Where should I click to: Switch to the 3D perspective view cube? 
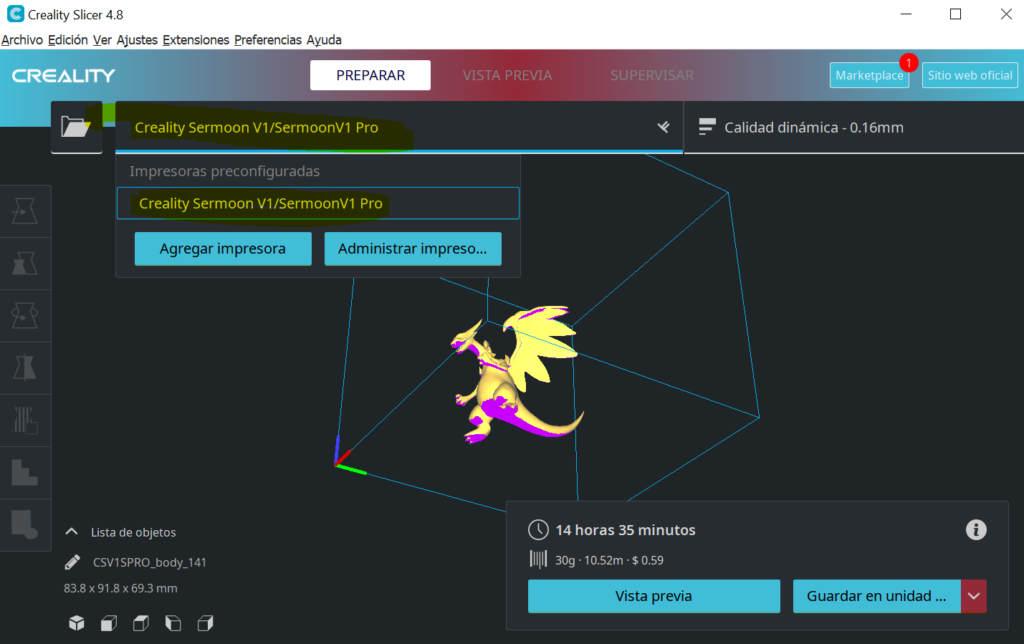click(x=76, y=623)
